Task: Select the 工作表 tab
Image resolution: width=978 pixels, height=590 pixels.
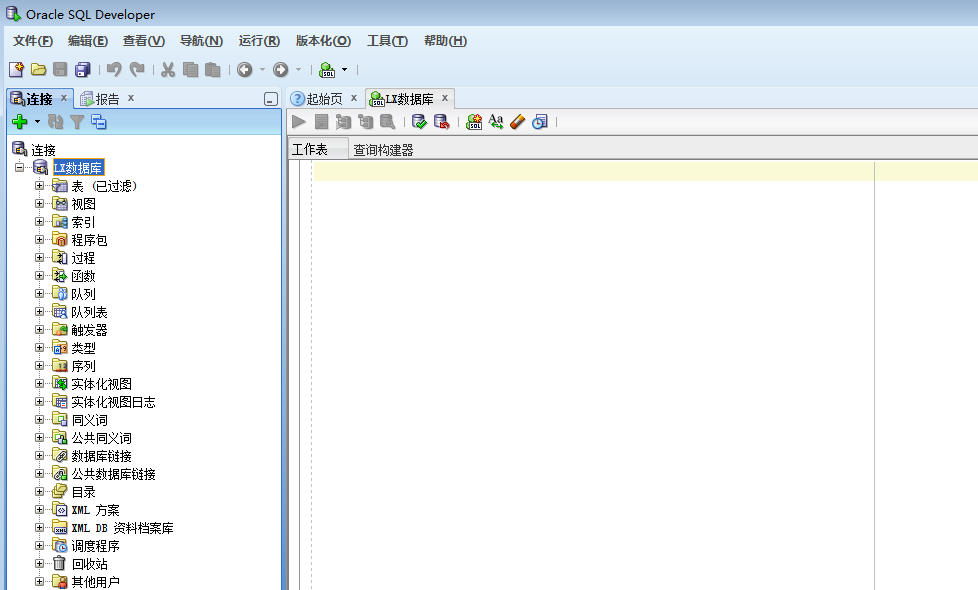Action: tap(309, 150)
